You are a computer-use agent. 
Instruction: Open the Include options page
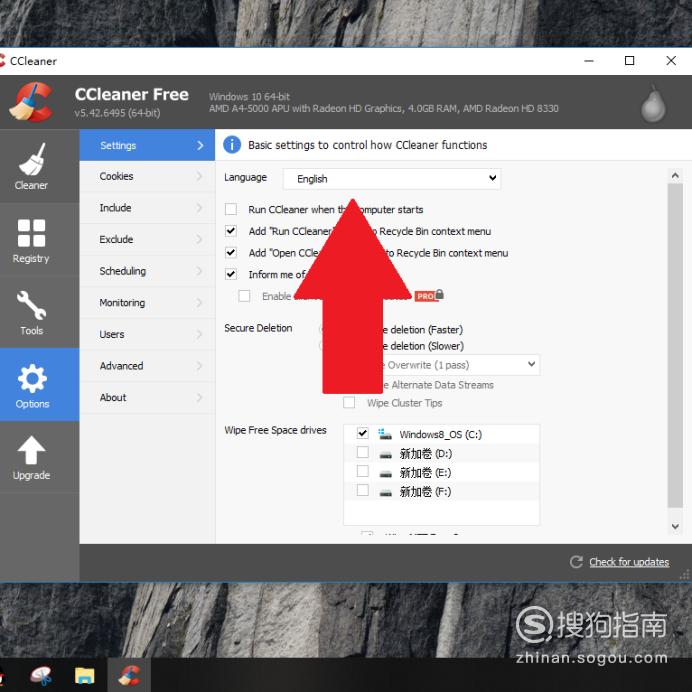tap(147, 208)
